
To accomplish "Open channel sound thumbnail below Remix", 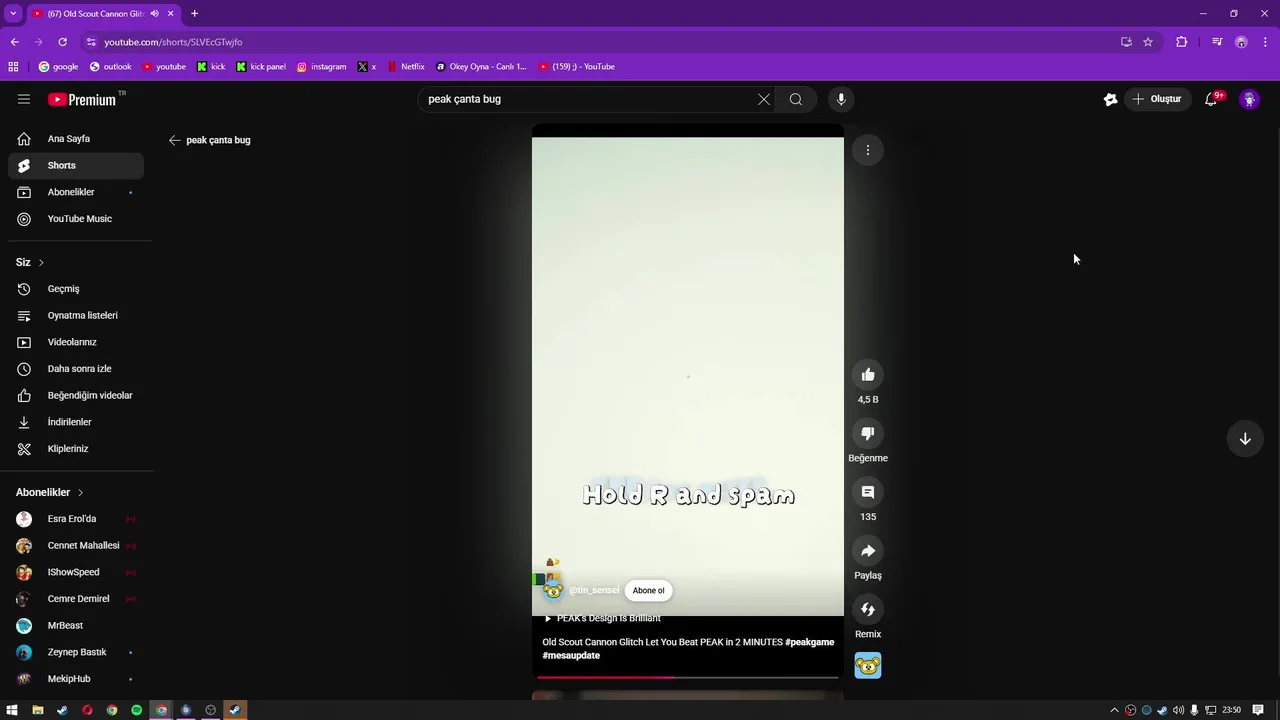I will [x=868, y=666].
